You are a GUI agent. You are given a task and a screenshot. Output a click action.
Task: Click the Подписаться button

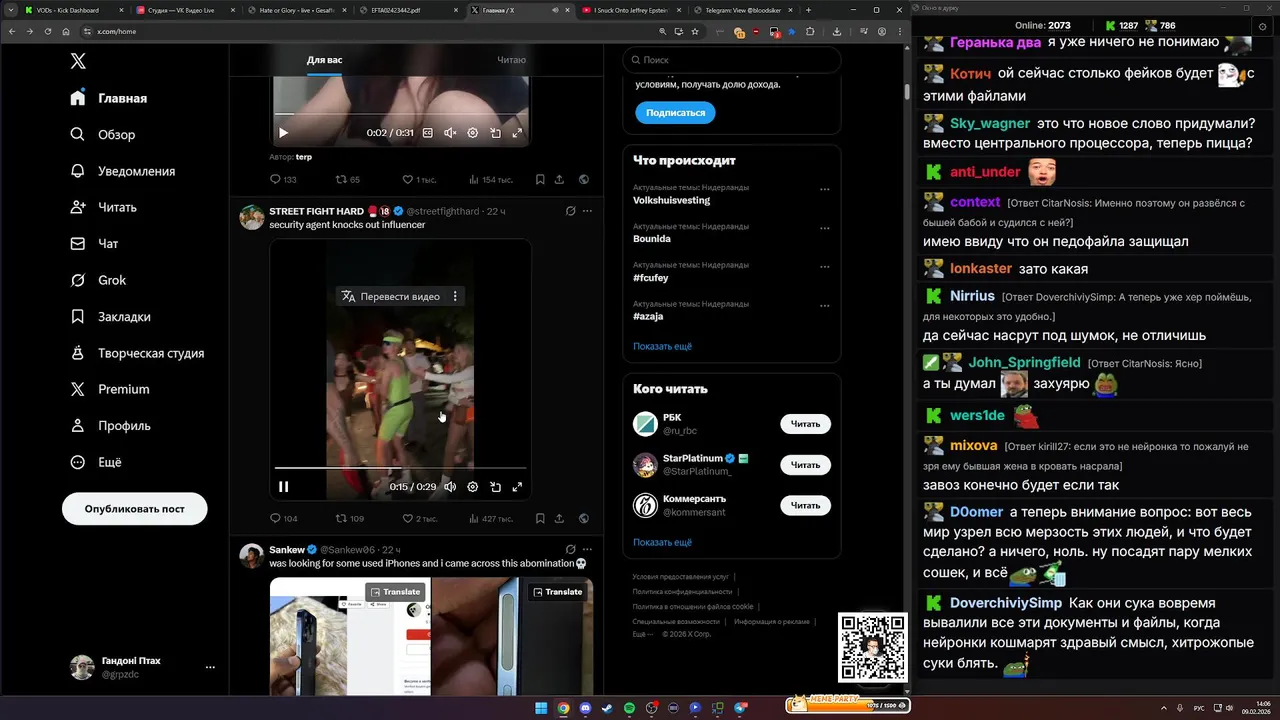point(675,113)
